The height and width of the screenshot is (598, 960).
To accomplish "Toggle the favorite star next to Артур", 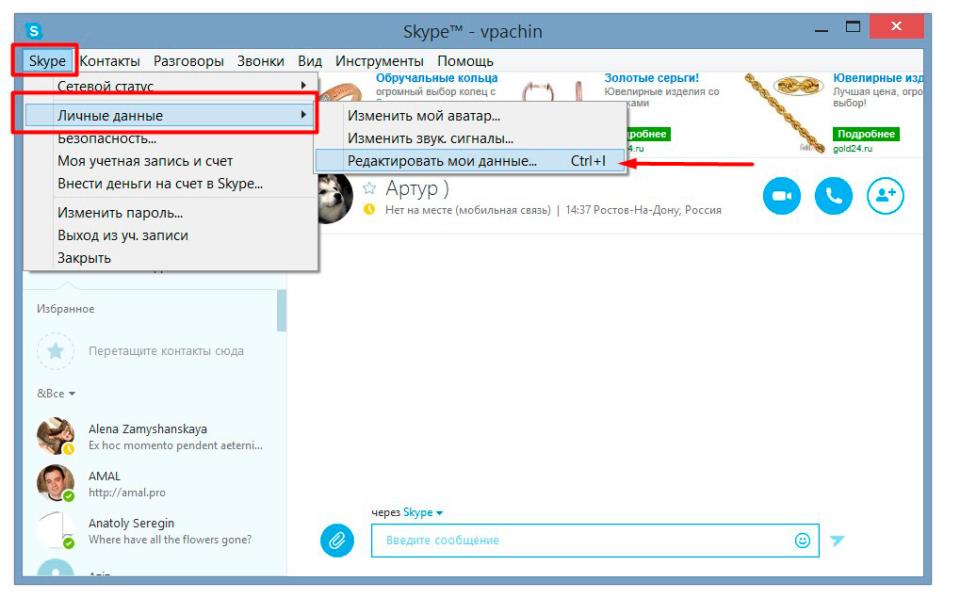I will tap(369, 188).
